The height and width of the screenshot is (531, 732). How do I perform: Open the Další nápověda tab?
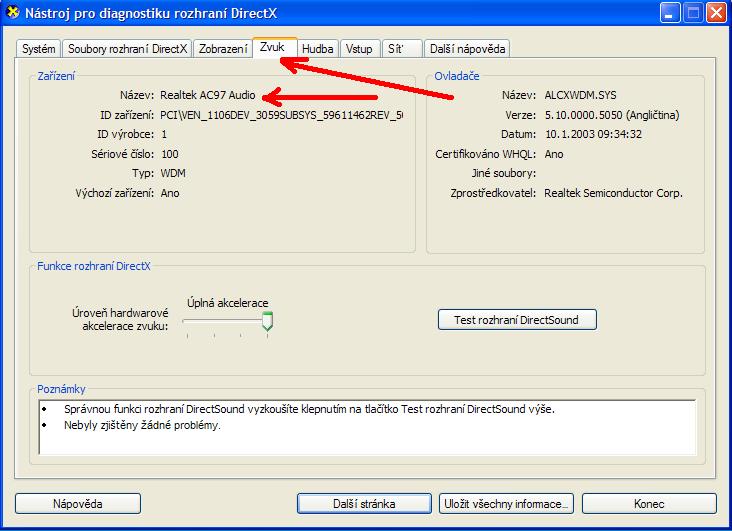click(x=467, y=49)
